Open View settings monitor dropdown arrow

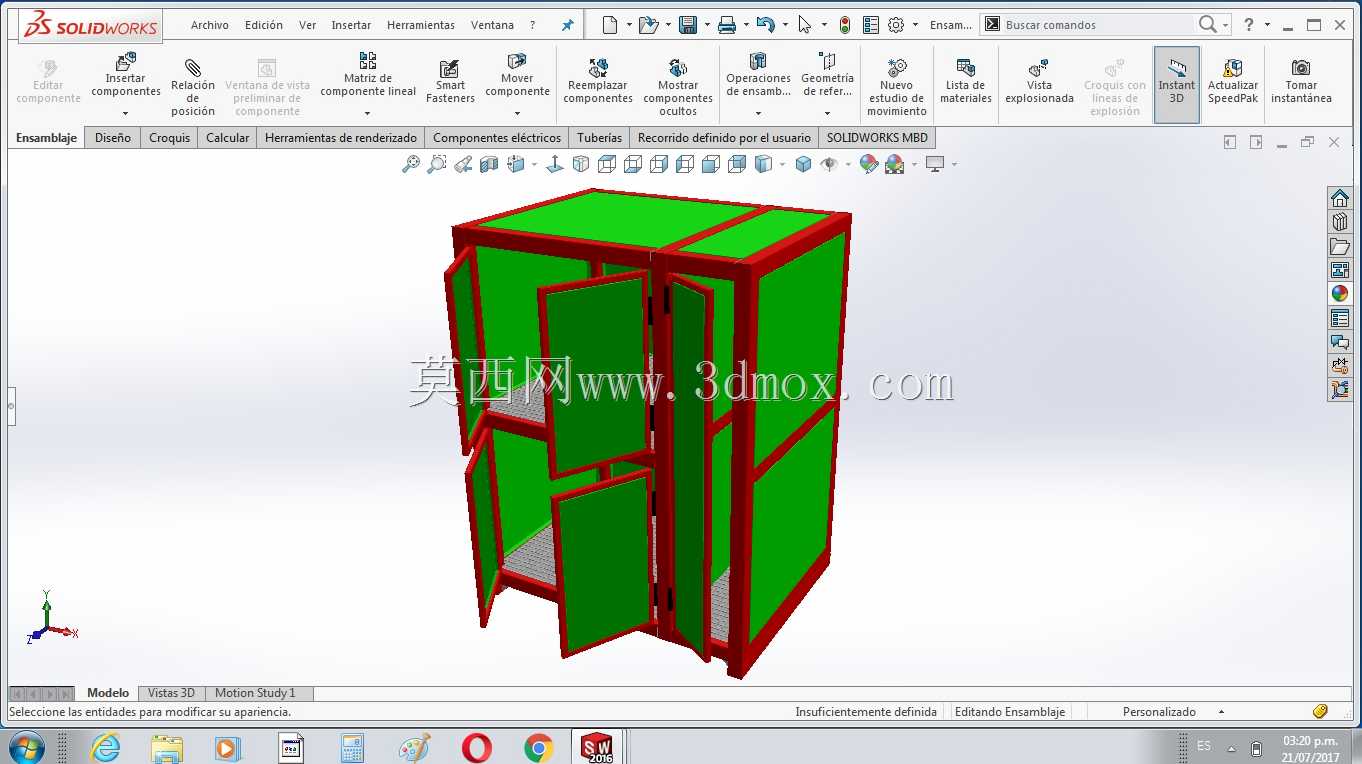pyautogui.click(x=954, y=164)
